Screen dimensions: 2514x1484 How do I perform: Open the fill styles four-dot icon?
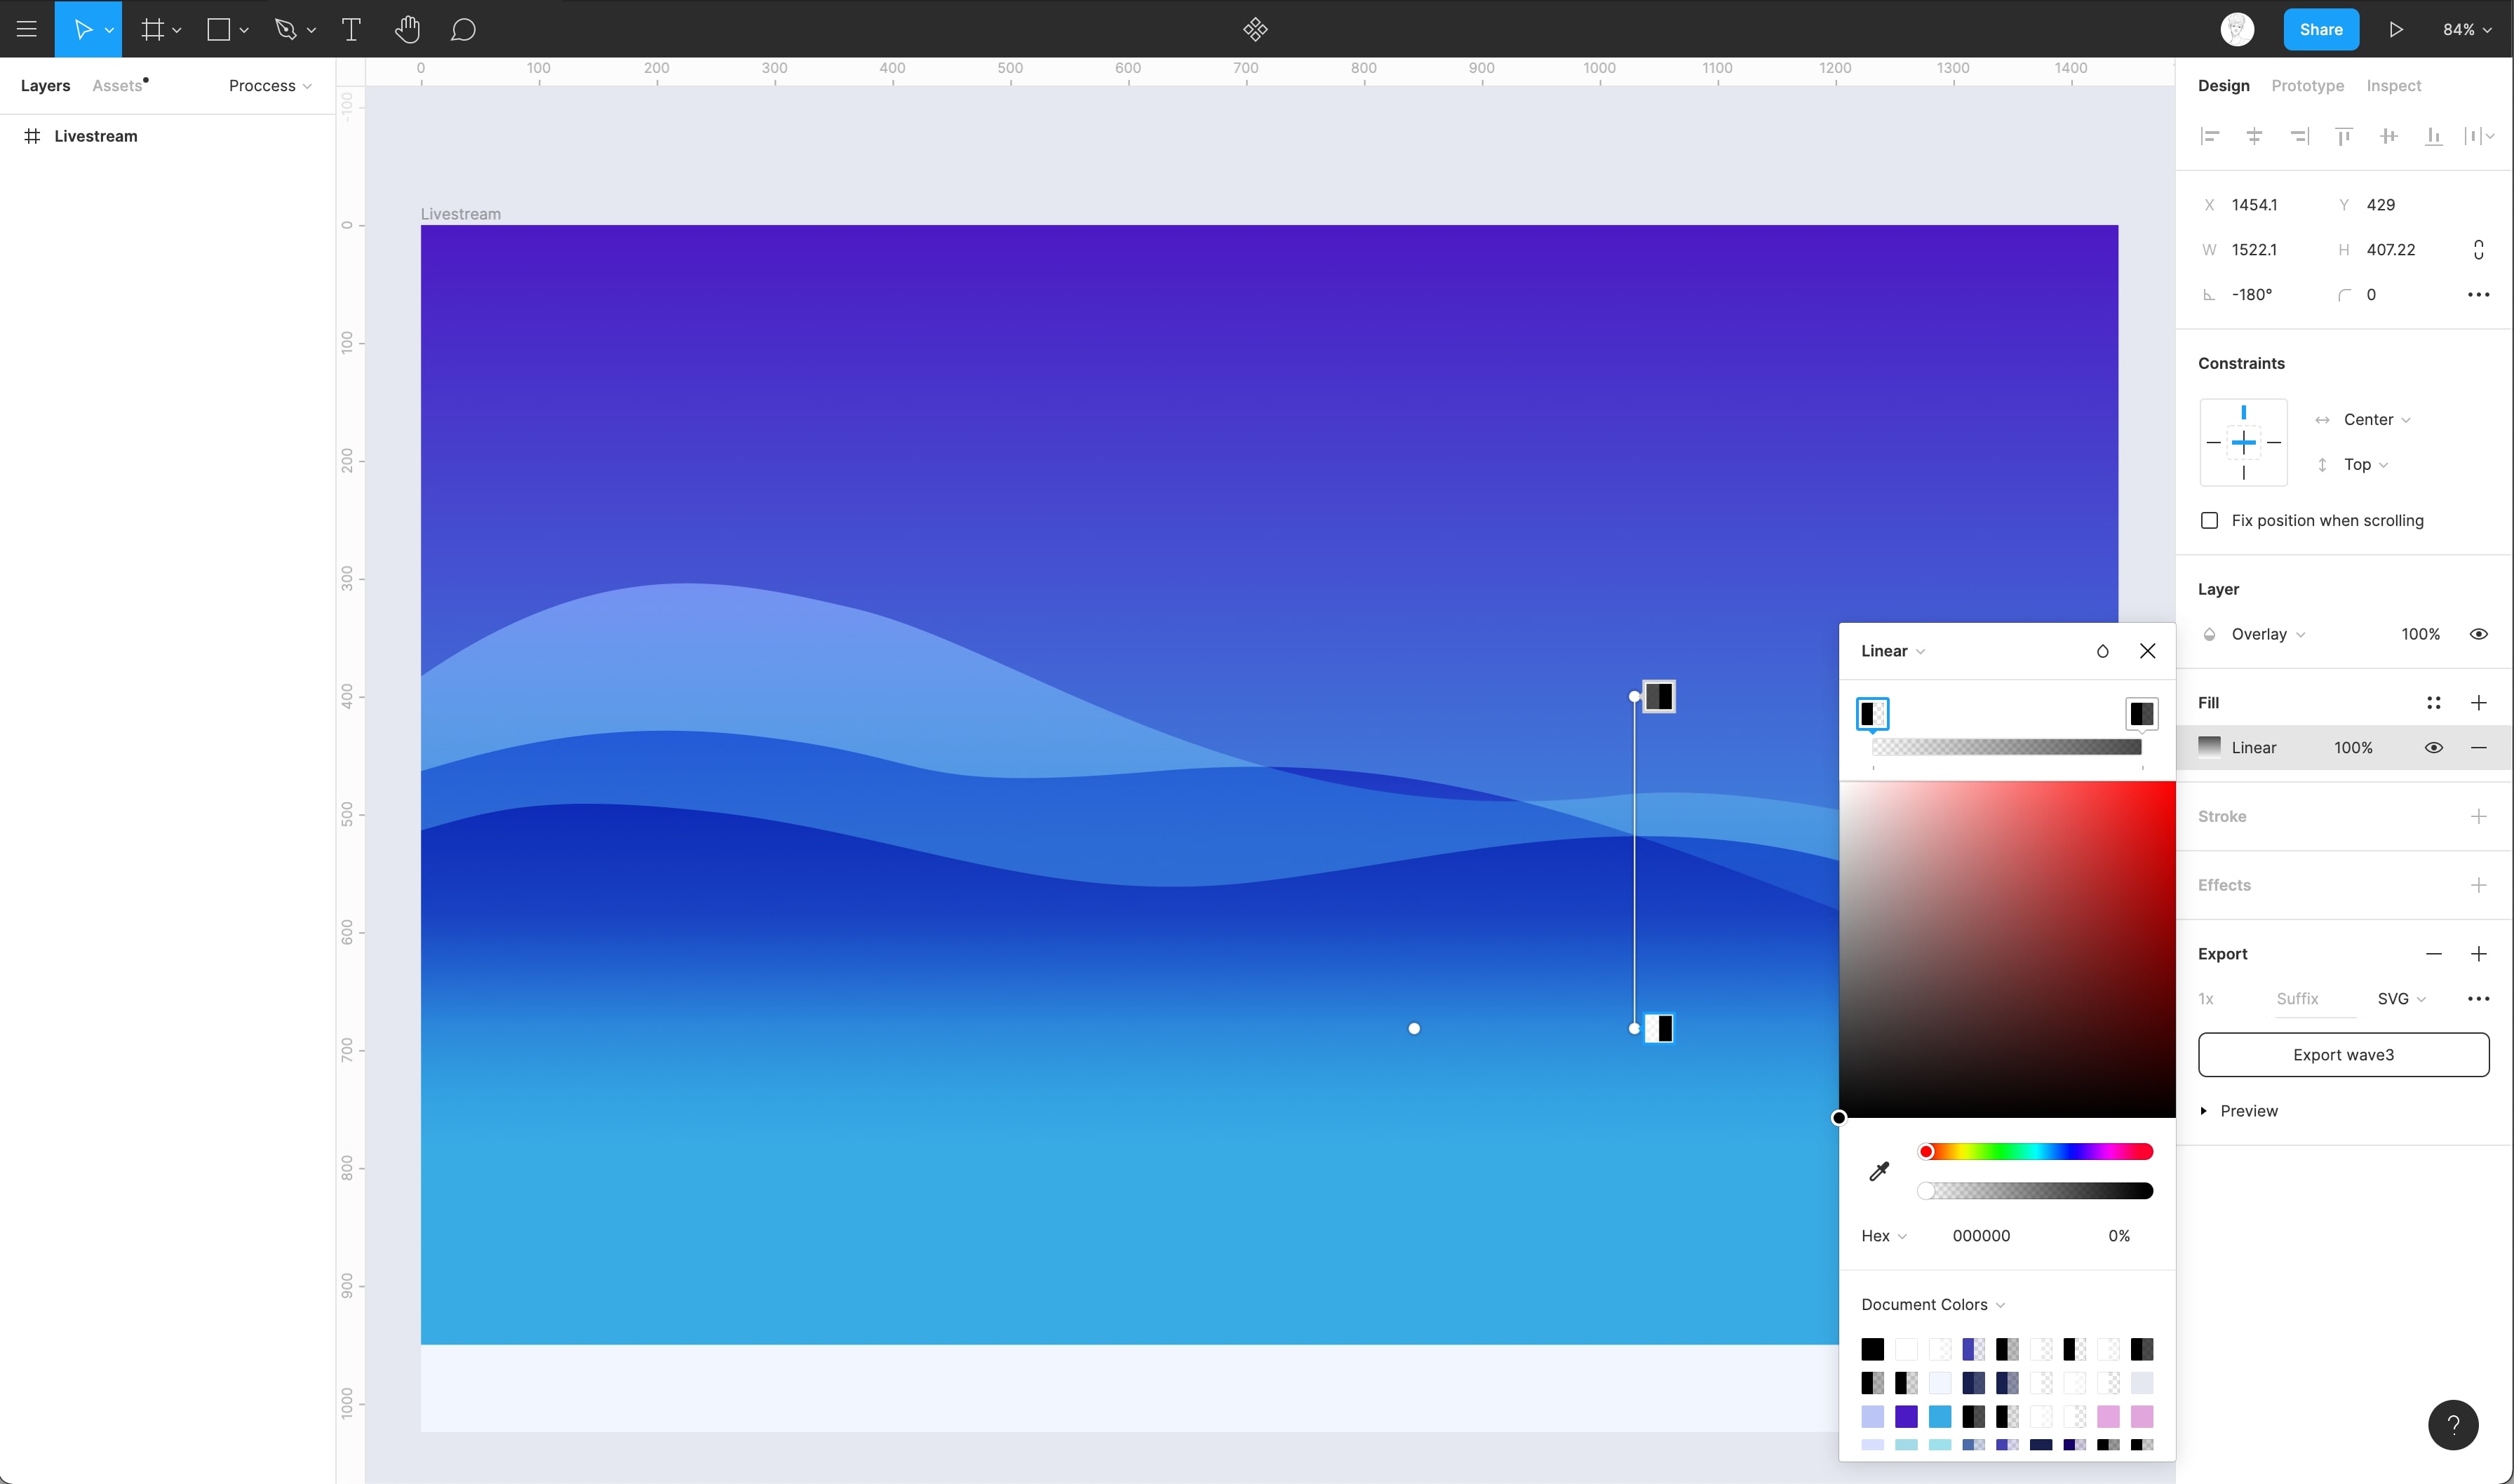(2433, 703)
